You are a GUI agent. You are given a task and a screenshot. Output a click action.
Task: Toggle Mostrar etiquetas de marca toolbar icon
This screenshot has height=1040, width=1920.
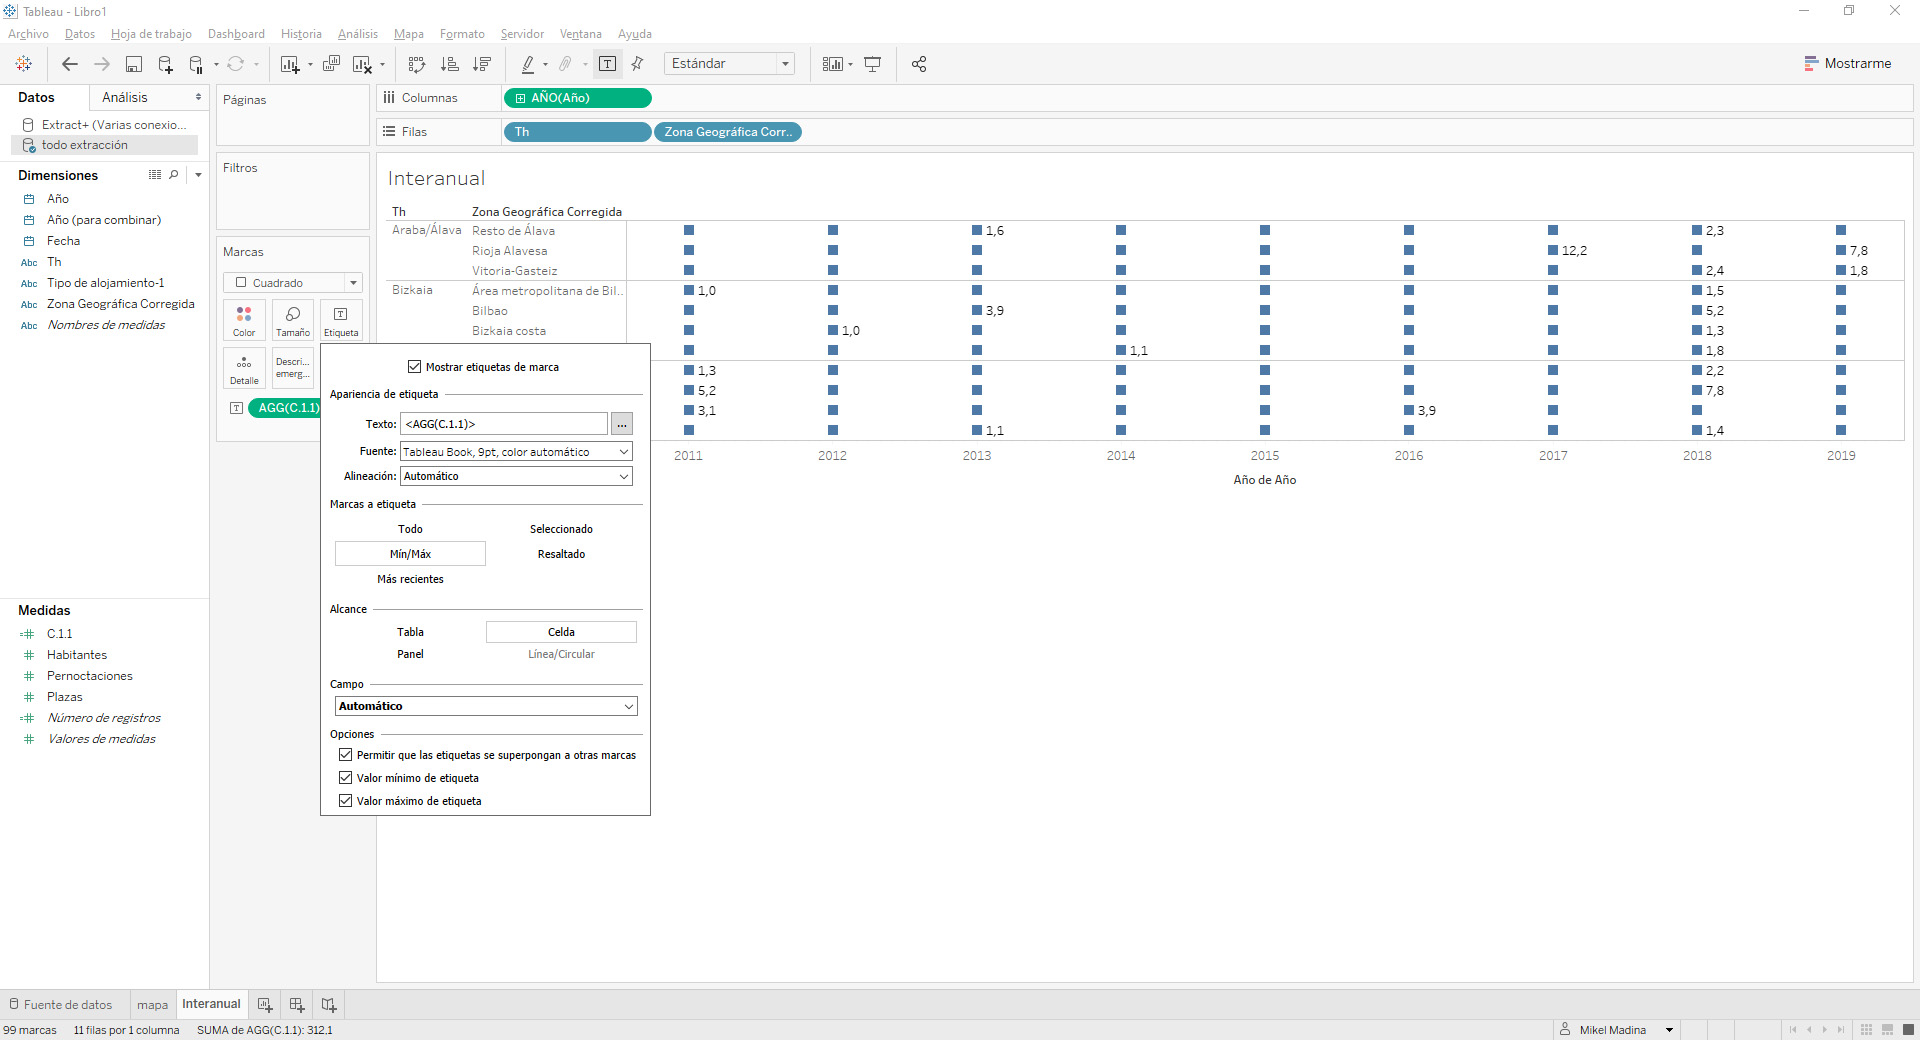tap(607, 63)
